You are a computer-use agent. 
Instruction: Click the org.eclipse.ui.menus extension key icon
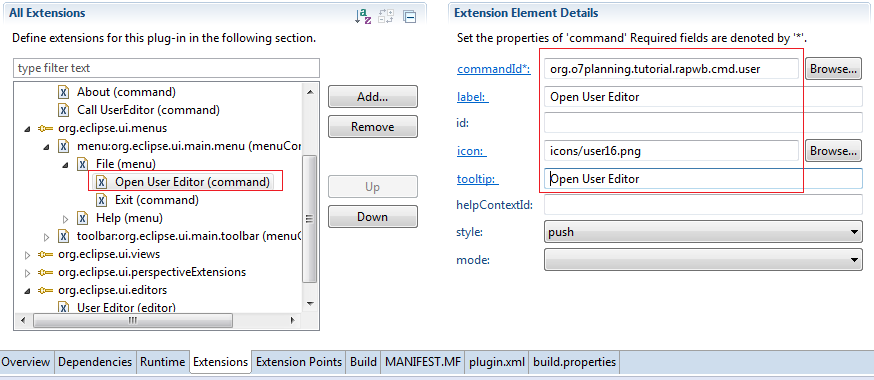(x=46, y=128)
